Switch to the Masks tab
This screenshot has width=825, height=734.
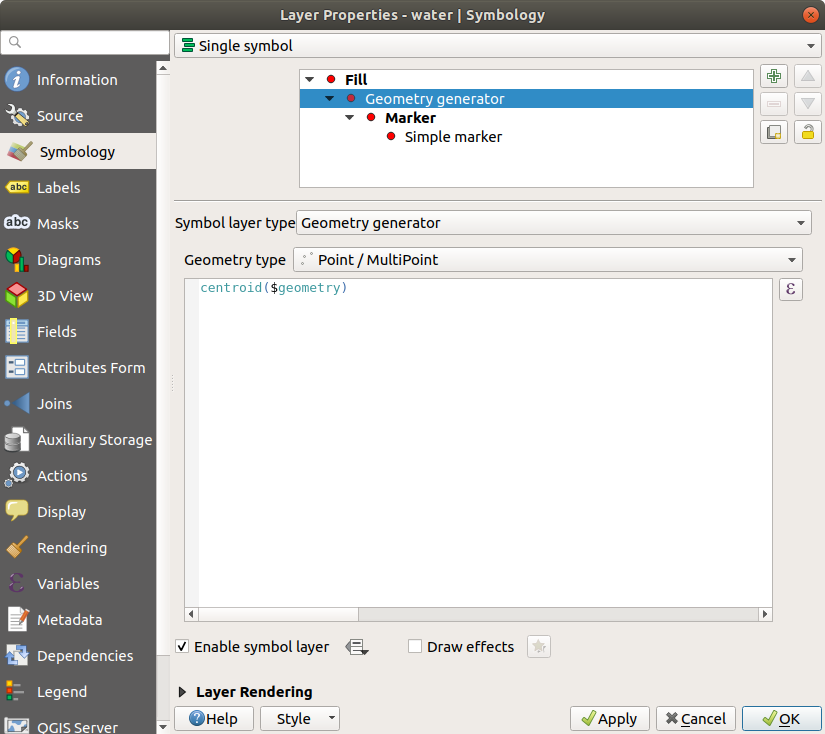coord(57,224)
